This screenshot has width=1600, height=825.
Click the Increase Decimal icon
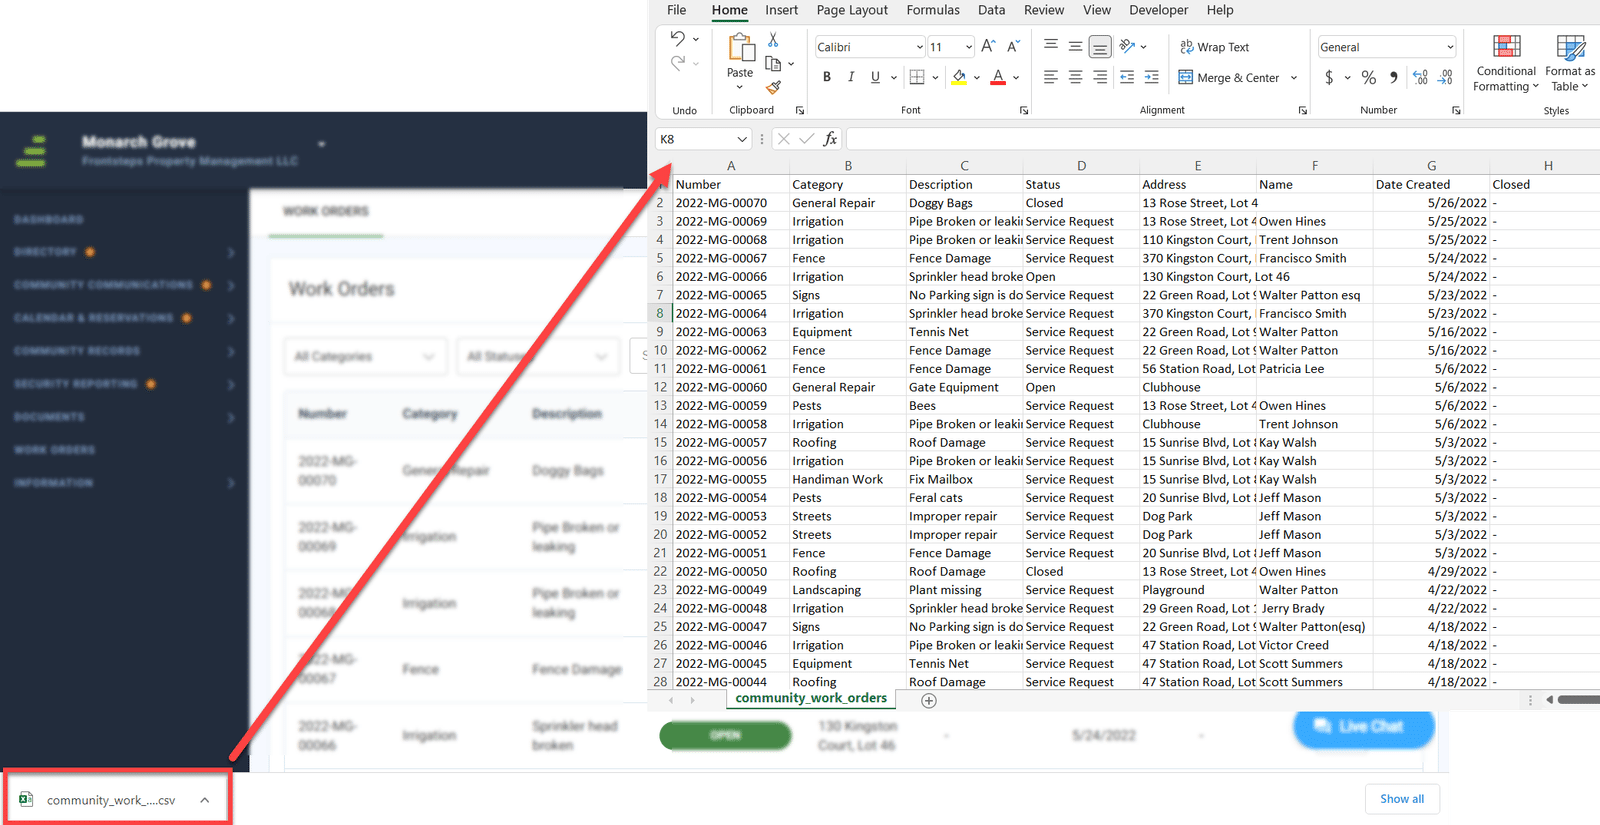coord(1420,77)
